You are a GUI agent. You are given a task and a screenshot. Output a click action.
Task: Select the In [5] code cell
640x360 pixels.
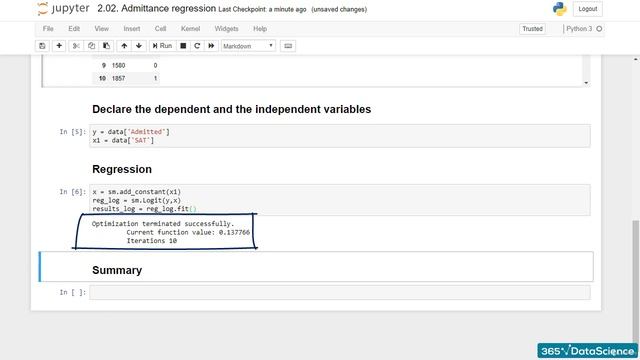click(x=340, y=136)
